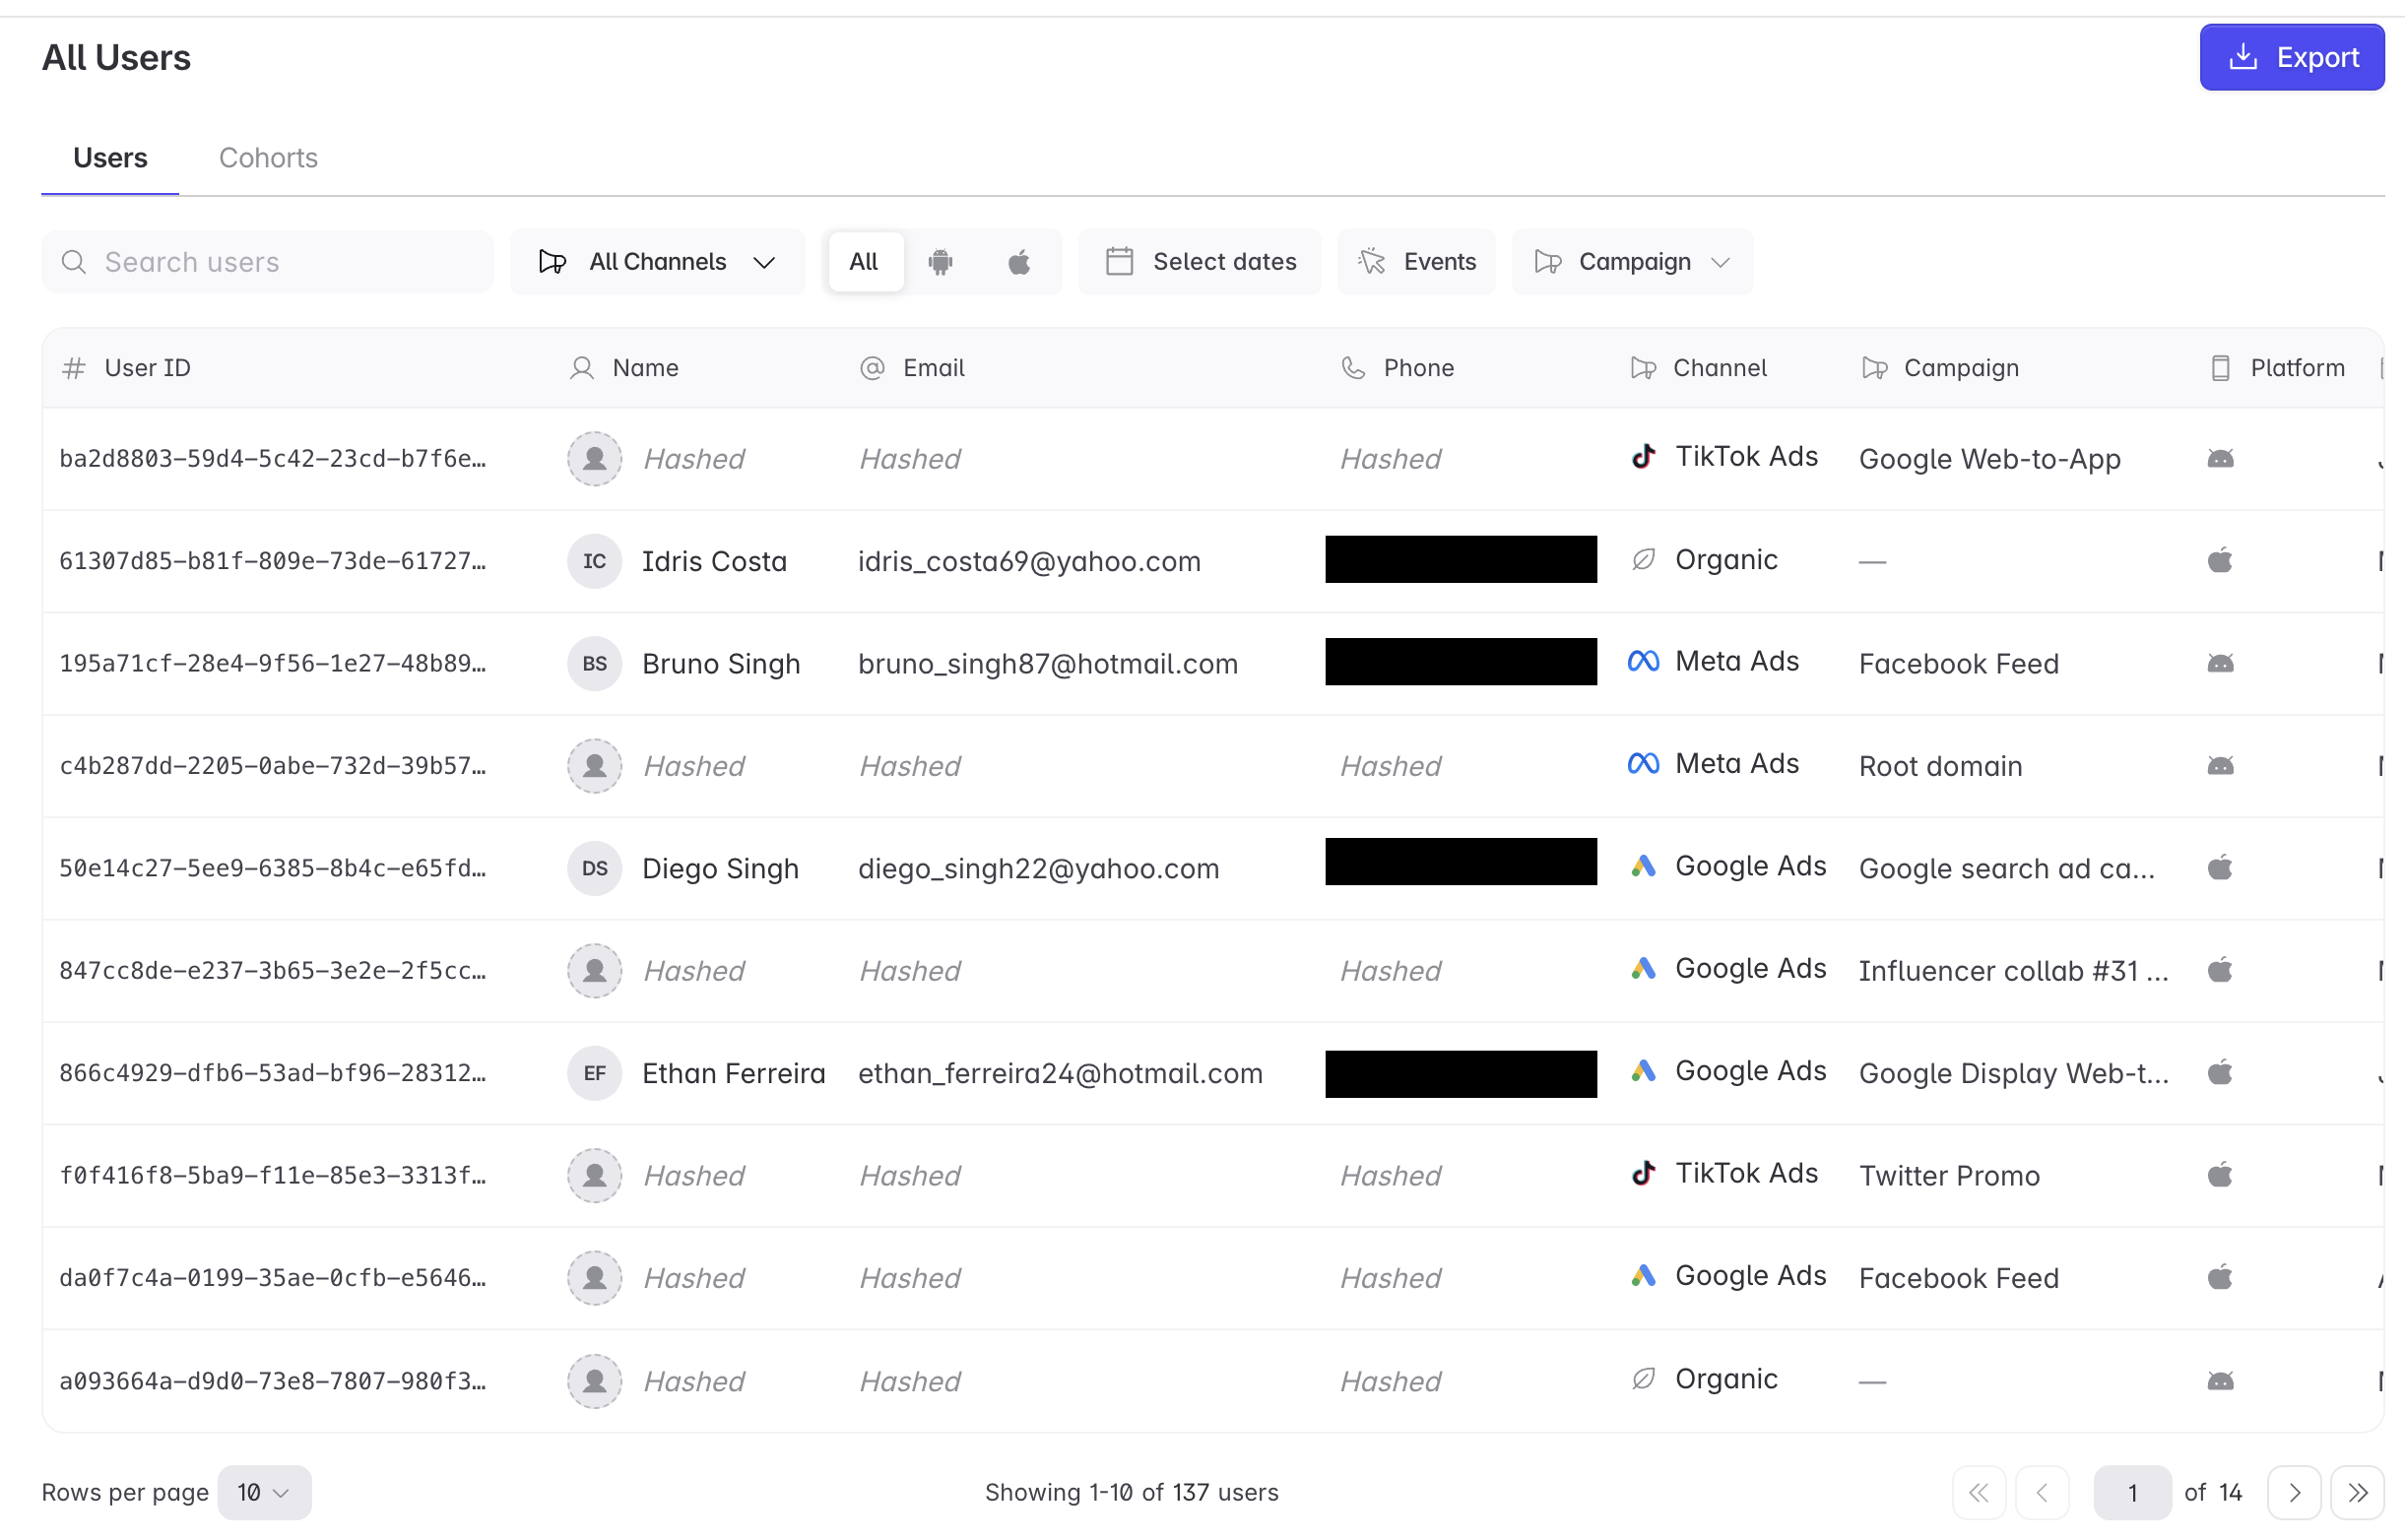Click the Root domain campaign cell
Image resolution: width=2405 pixels, height=1540 pixels.
tap(1940, 766)
